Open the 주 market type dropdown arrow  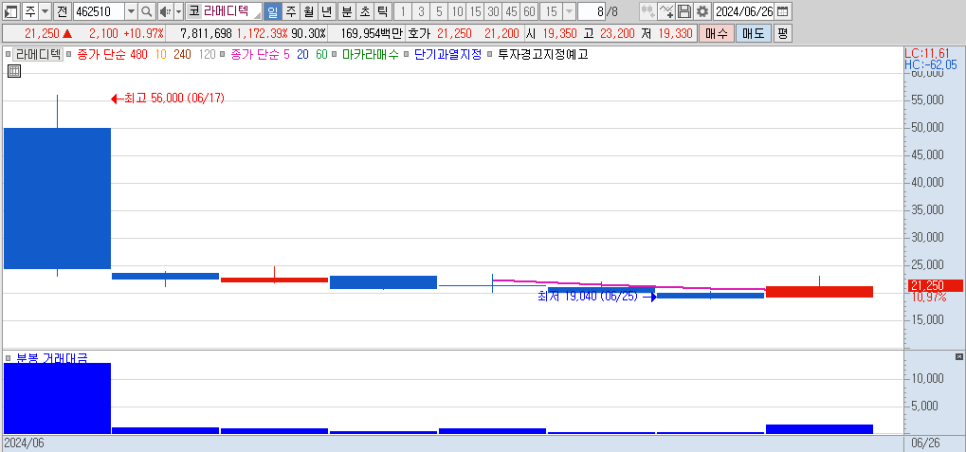click(45, 12)
